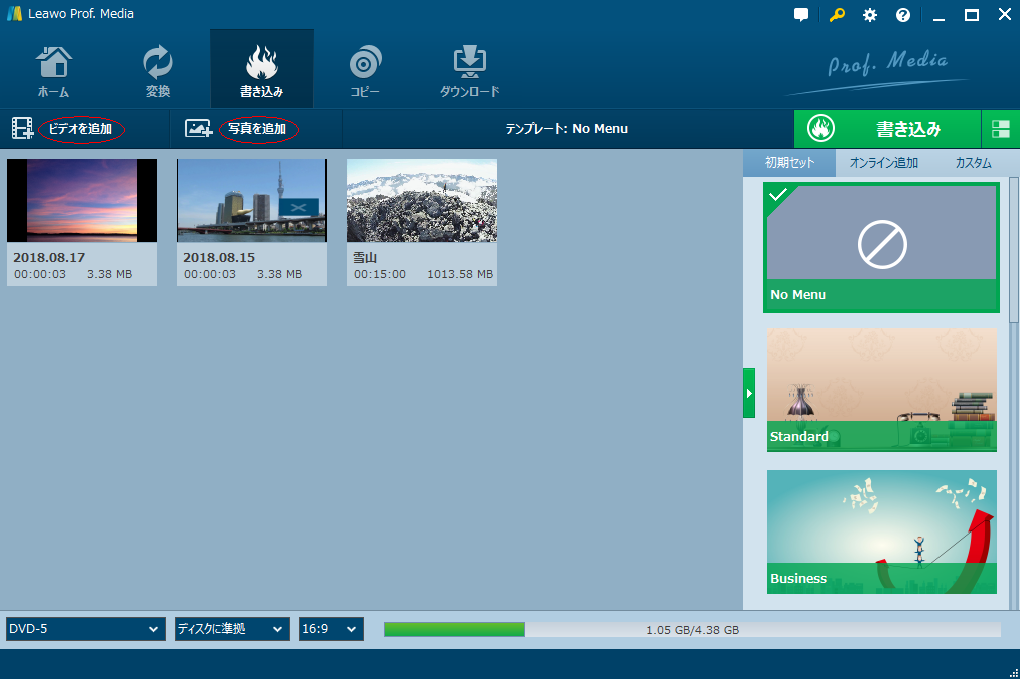This screenshot has height=679, width=1020.
Task: Open settings gear icon
Action: click(870, 15)
